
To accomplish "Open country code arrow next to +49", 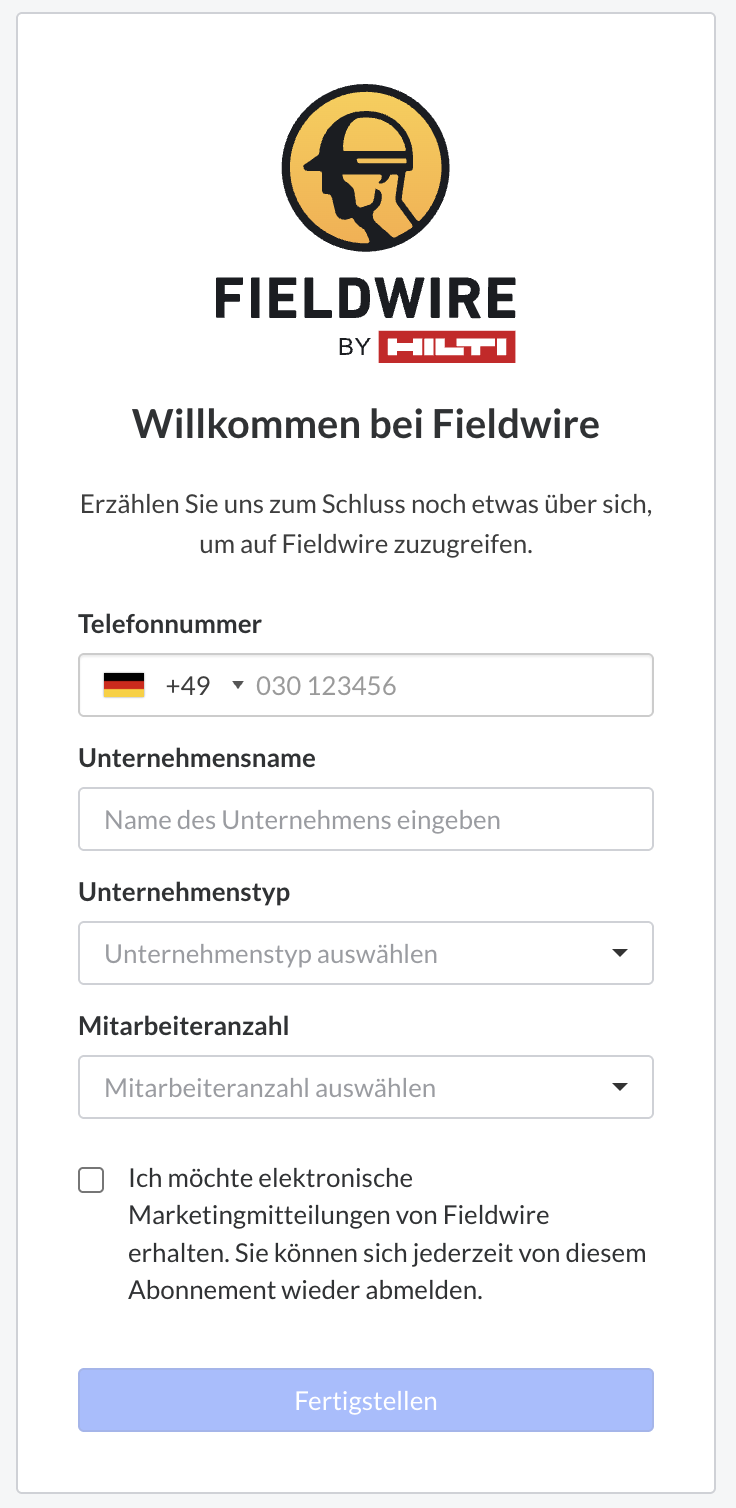I will 237,686.
